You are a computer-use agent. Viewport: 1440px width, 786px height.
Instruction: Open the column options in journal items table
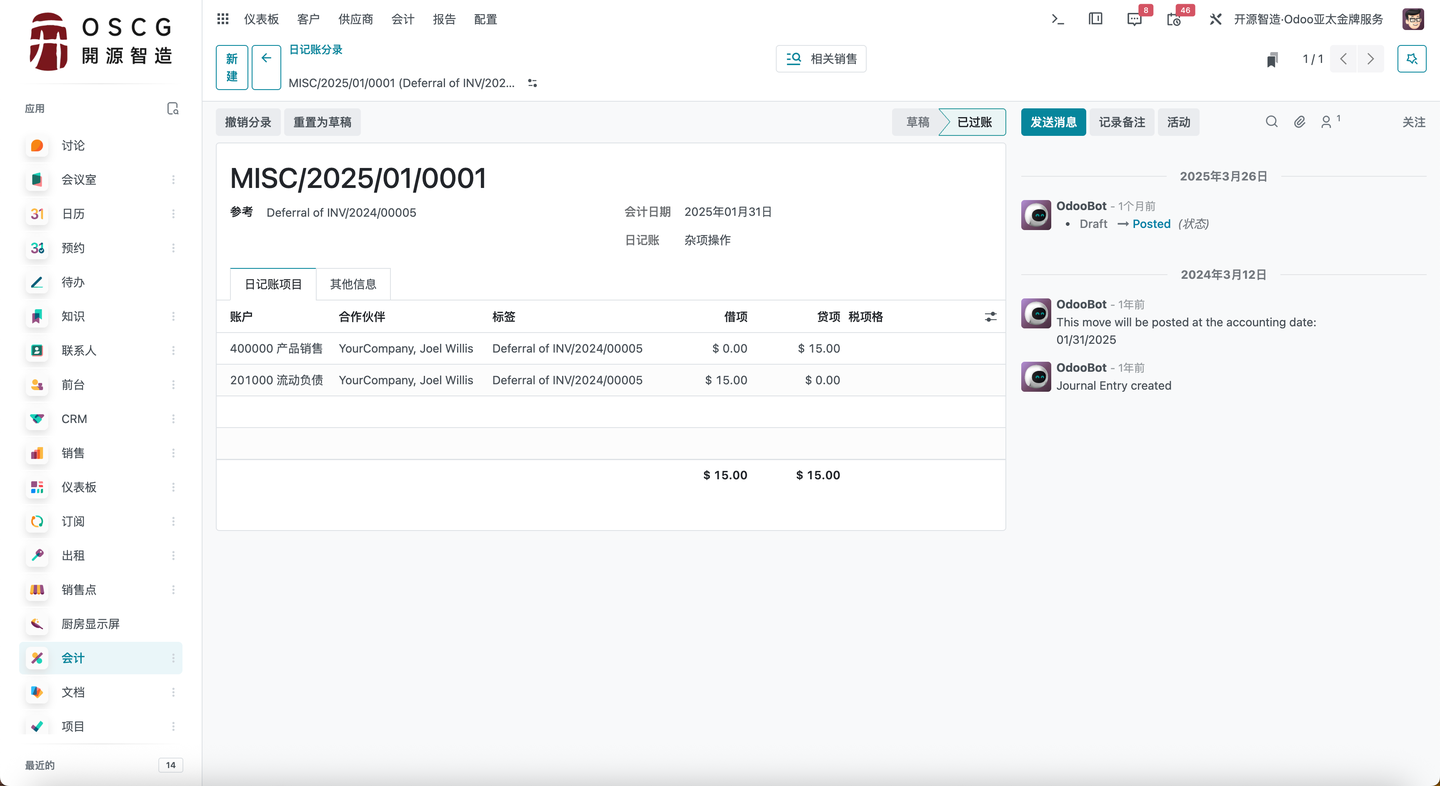[x=990, y=316]
